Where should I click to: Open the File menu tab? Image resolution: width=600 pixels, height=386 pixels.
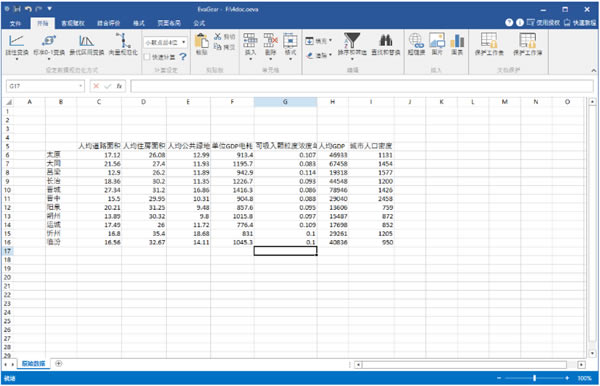(15, 23)
